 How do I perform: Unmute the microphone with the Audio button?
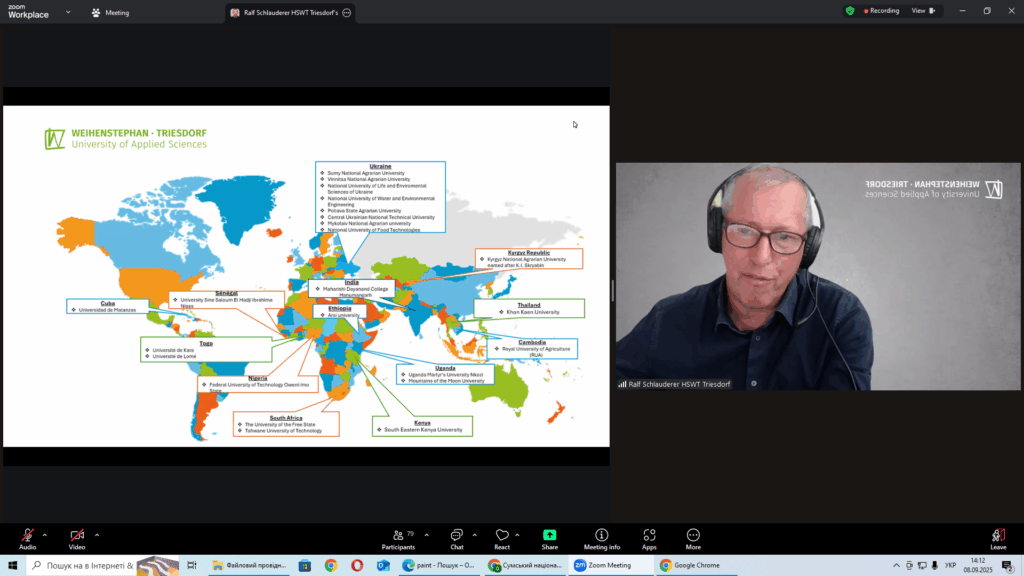(27, 536)
